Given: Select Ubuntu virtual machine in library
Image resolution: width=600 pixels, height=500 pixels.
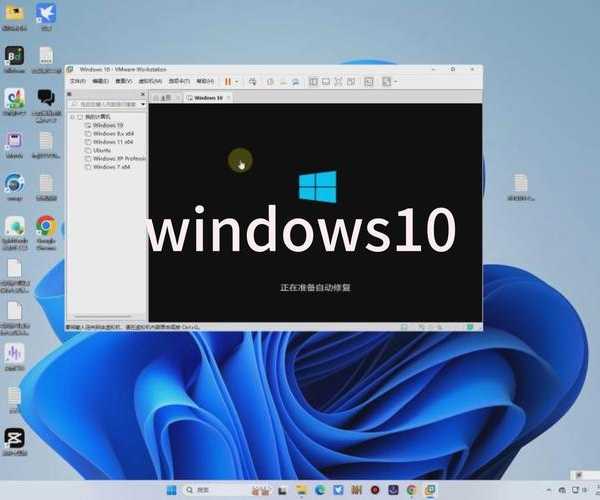Looking at the screenshot, I should (x=101, y=149).
